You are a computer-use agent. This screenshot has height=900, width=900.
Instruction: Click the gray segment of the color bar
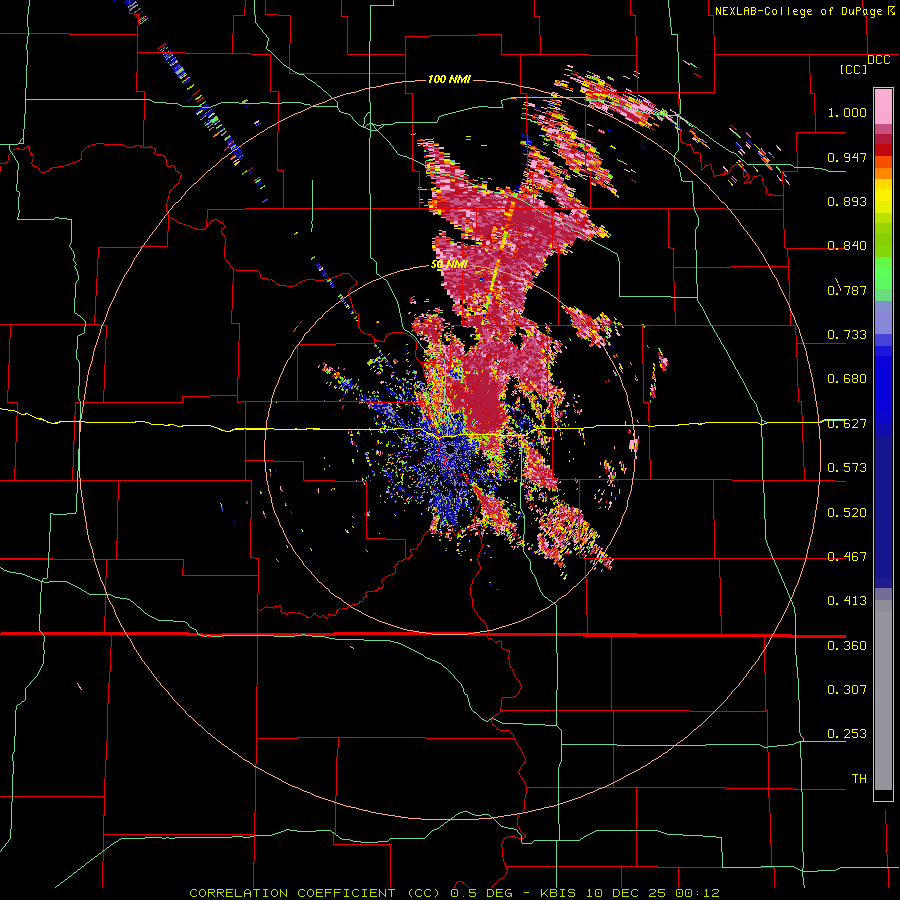(883, 695)
